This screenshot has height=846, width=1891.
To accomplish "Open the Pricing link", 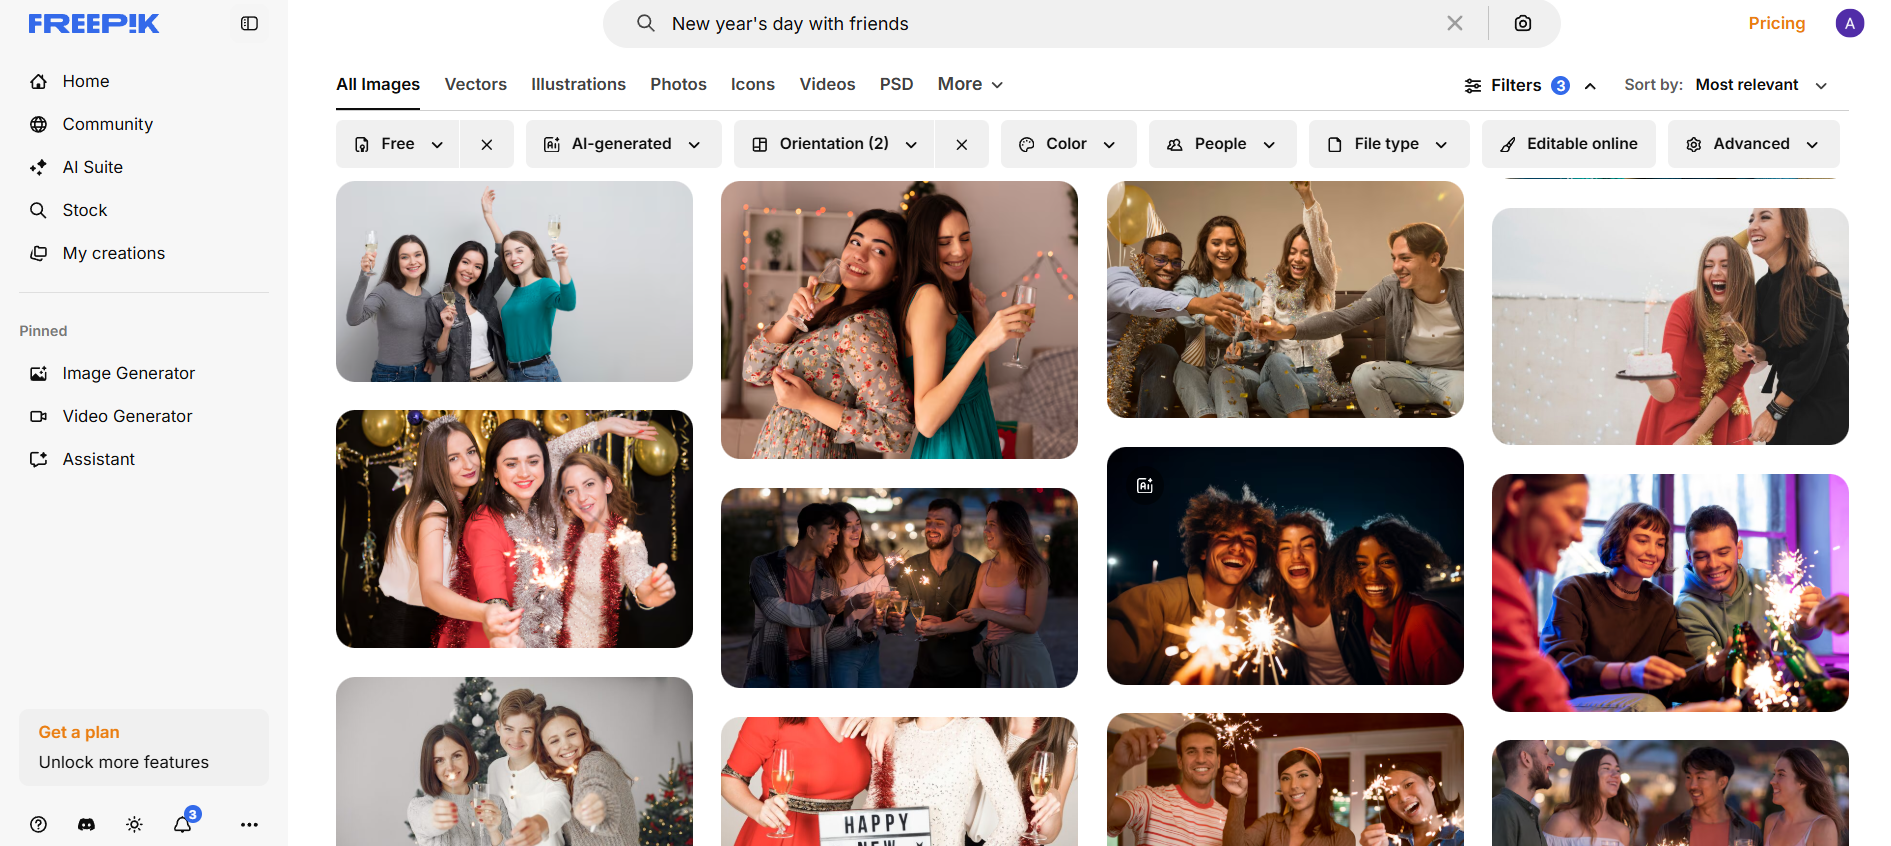I will point(1776,23).
